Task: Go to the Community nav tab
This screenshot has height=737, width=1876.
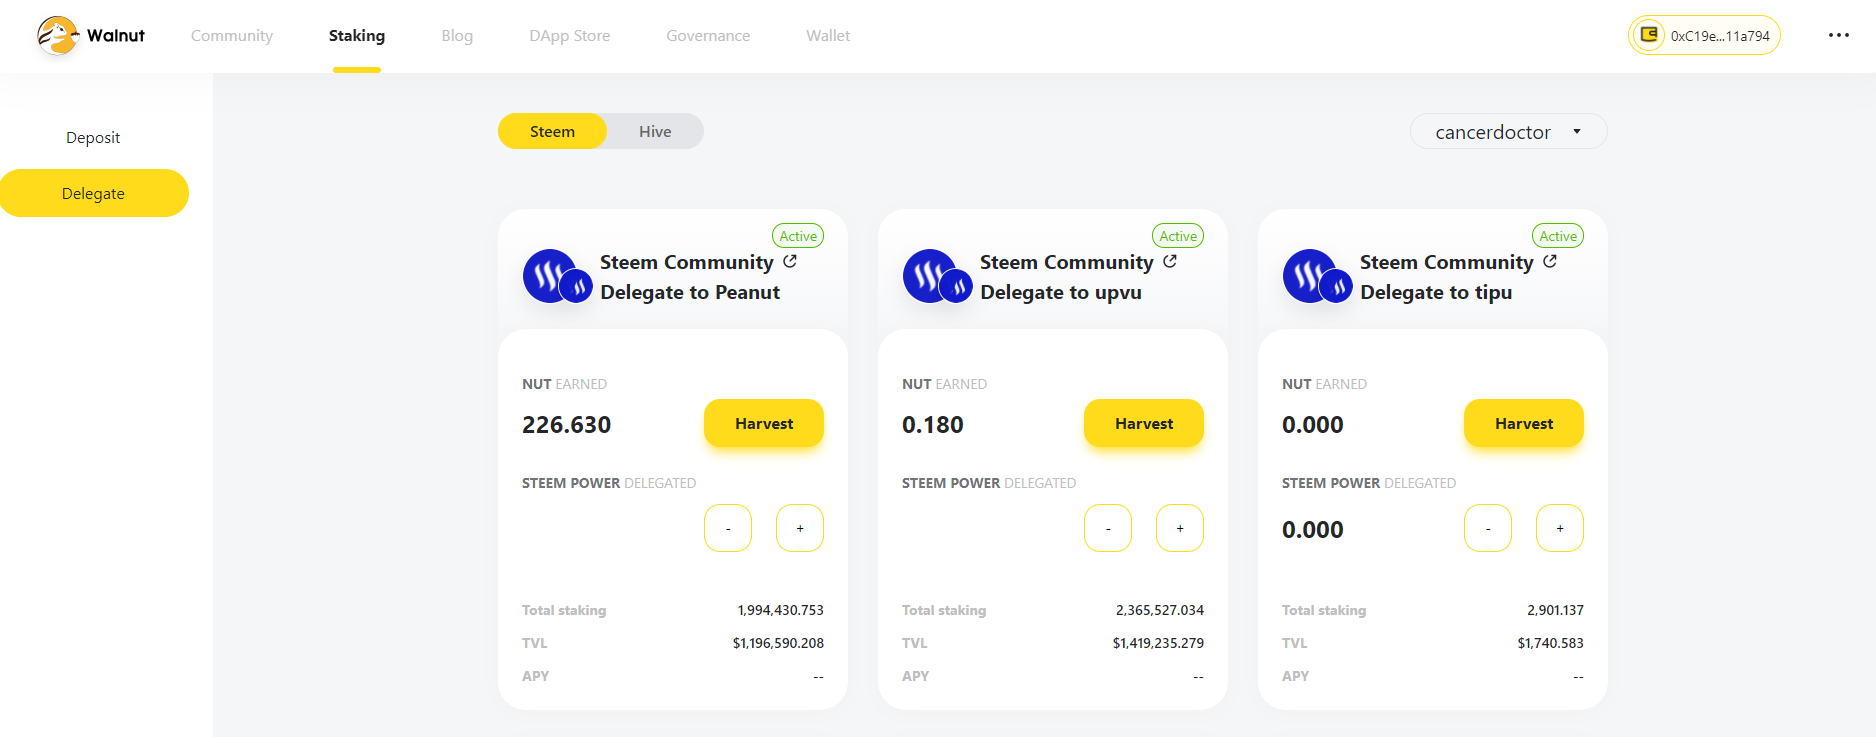Action: [x=232, y=35]
